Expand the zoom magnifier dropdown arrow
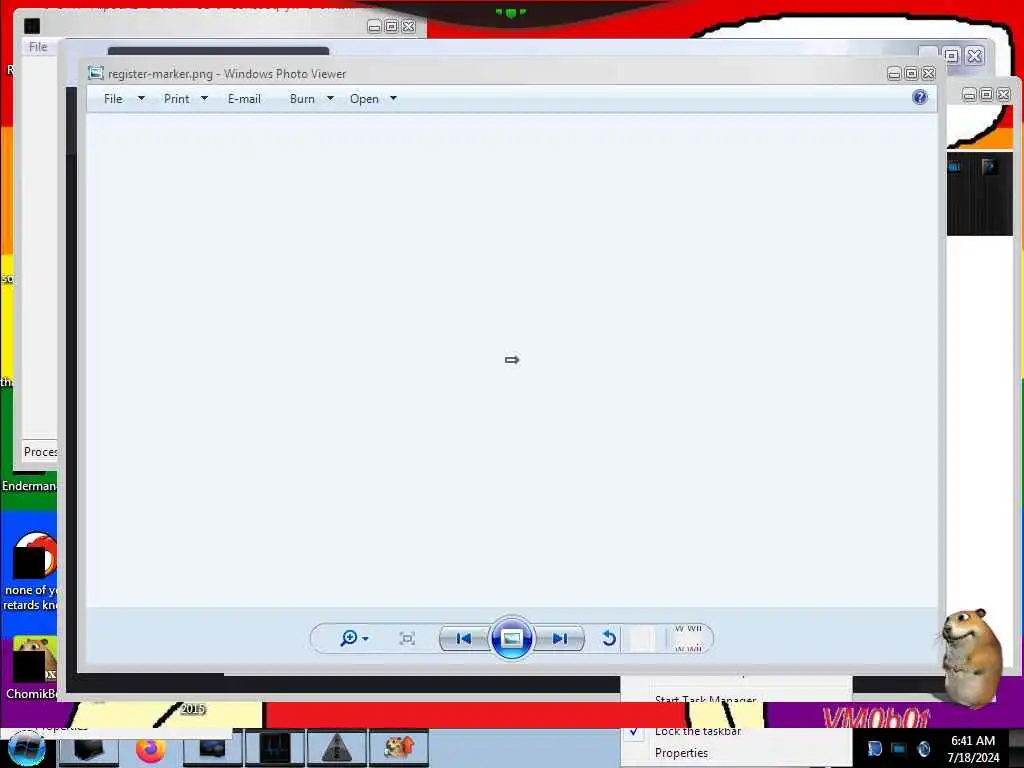This screenshot has height=768, width=1024. 365,639
